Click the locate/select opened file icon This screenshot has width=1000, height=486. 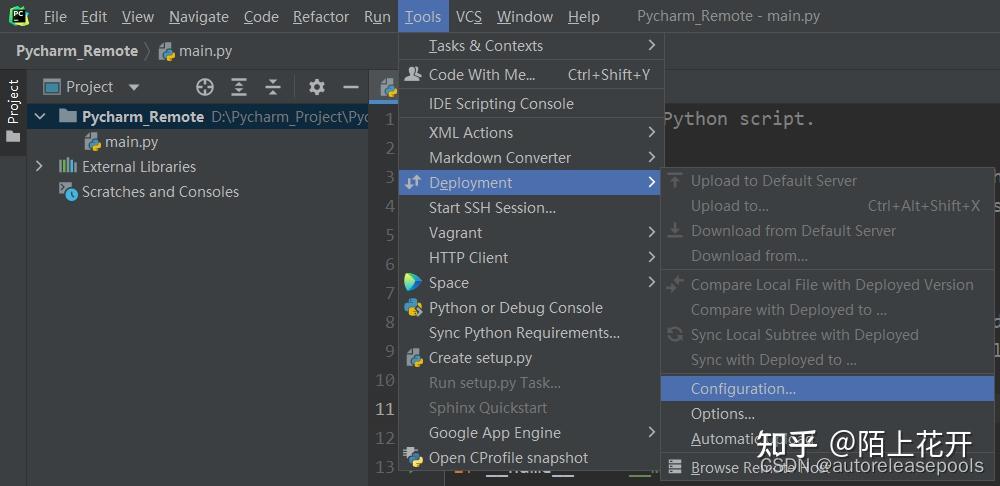pos(205,87)
